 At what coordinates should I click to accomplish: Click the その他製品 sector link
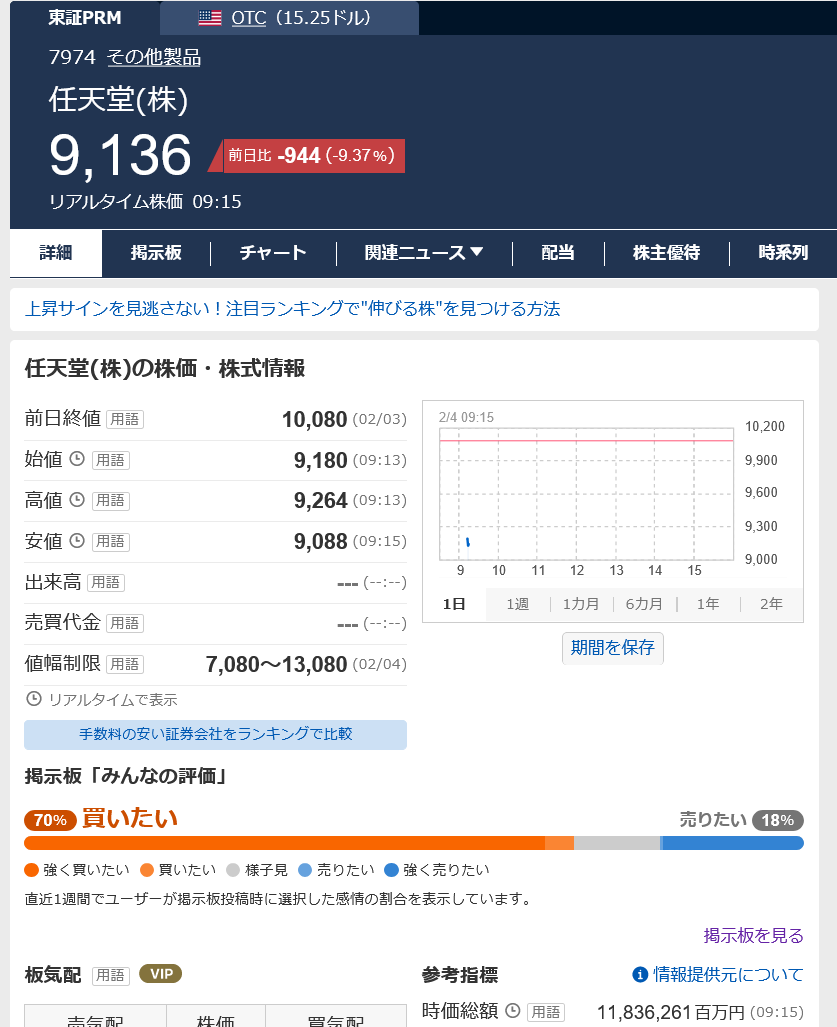click(x=154, y=58)
